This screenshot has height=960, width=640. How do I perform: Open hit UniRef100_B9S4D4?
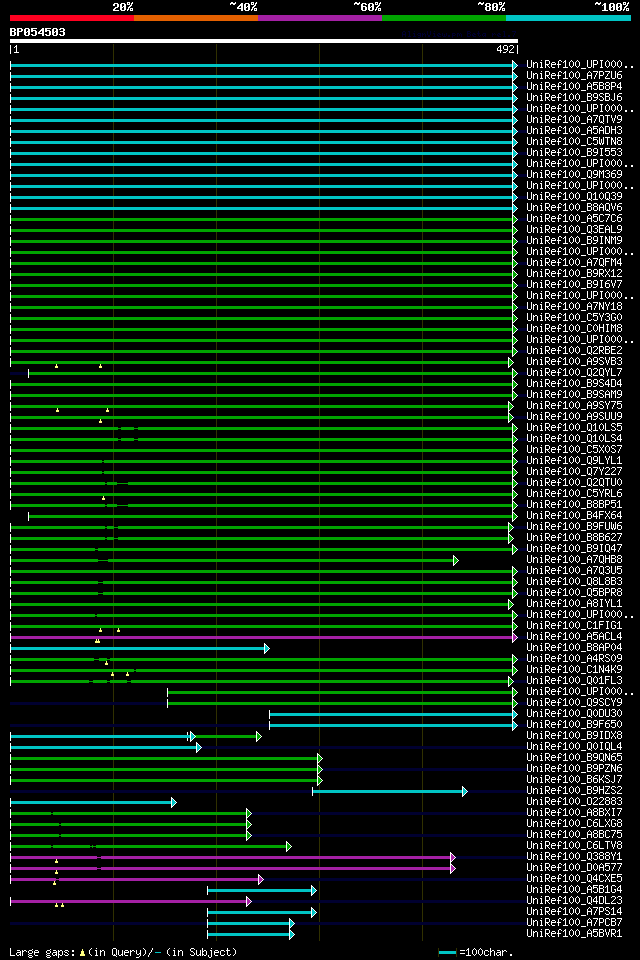pos(574,383)
